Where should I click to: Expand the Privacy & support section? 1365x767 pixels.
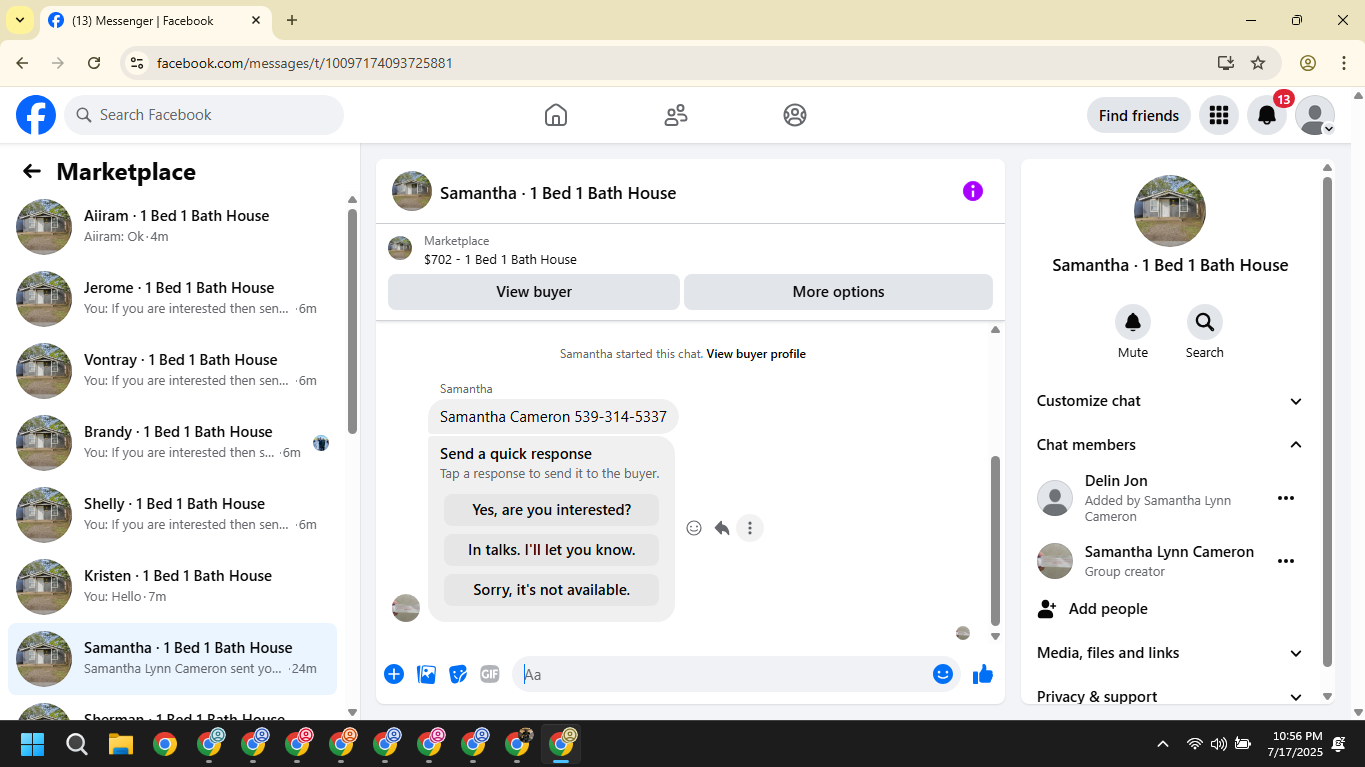tap(1170, 696)
